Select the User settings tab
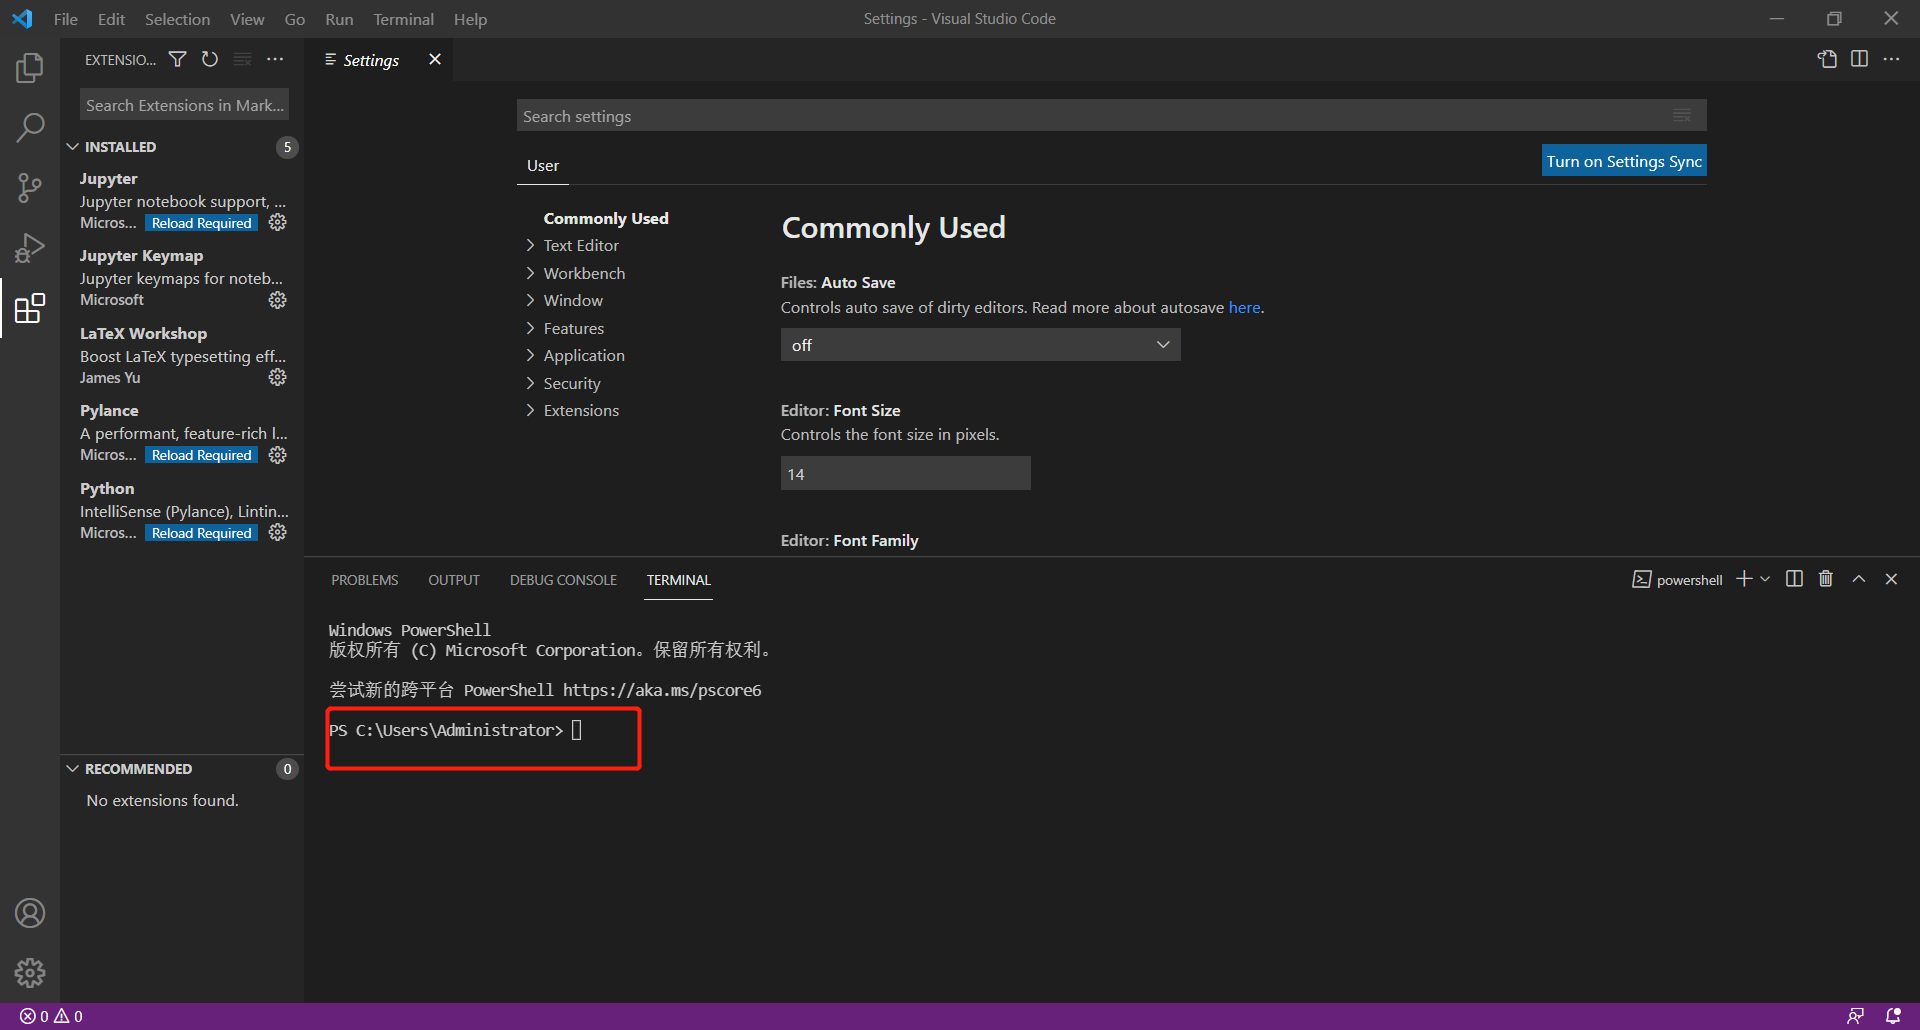 point(543,166)
